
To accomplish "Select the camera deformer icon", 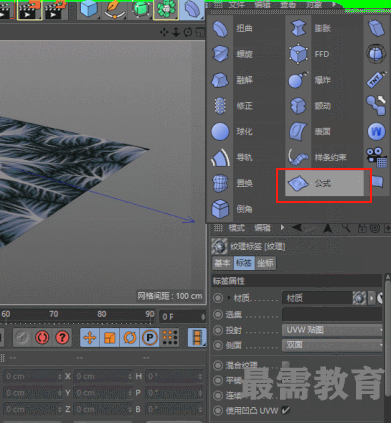I will pyautogui.click(x=376, y=157).
